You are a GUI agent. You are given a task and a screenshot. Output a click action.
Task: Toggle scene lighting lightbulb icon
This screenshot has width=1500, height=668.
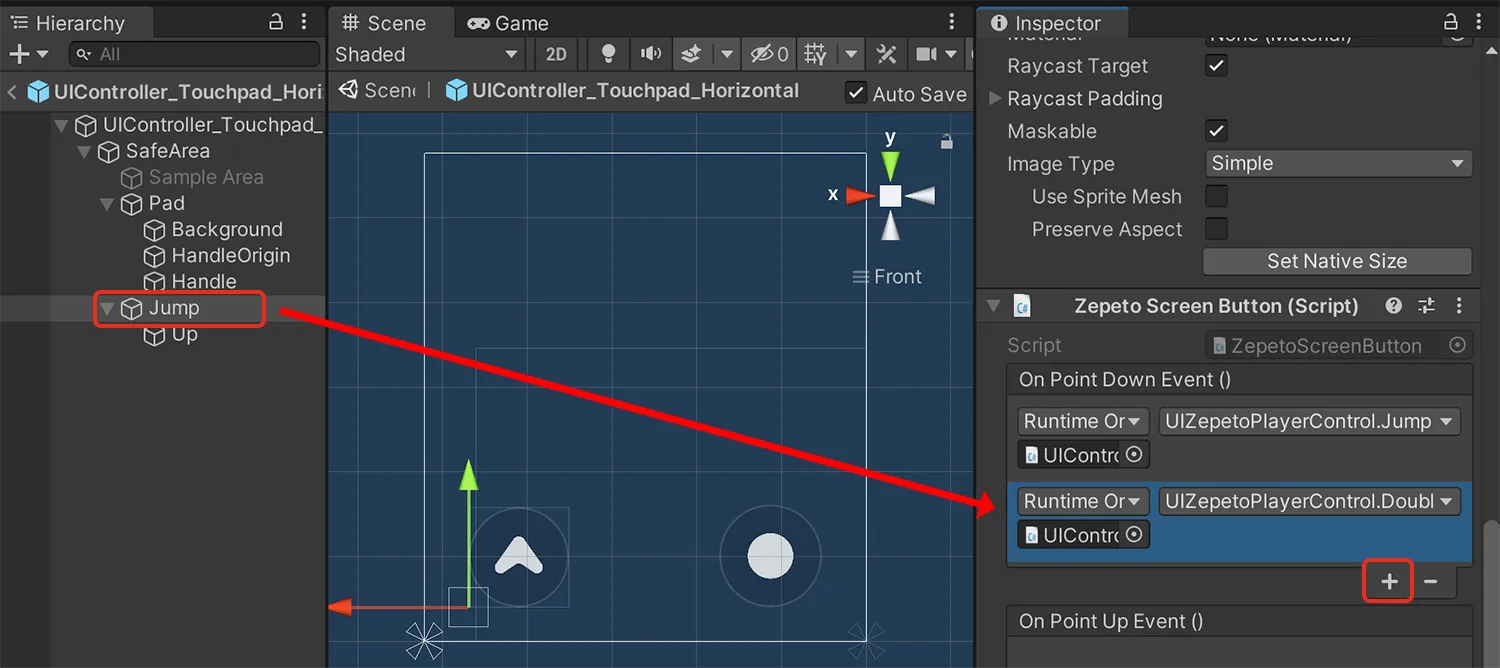point(608,54)
